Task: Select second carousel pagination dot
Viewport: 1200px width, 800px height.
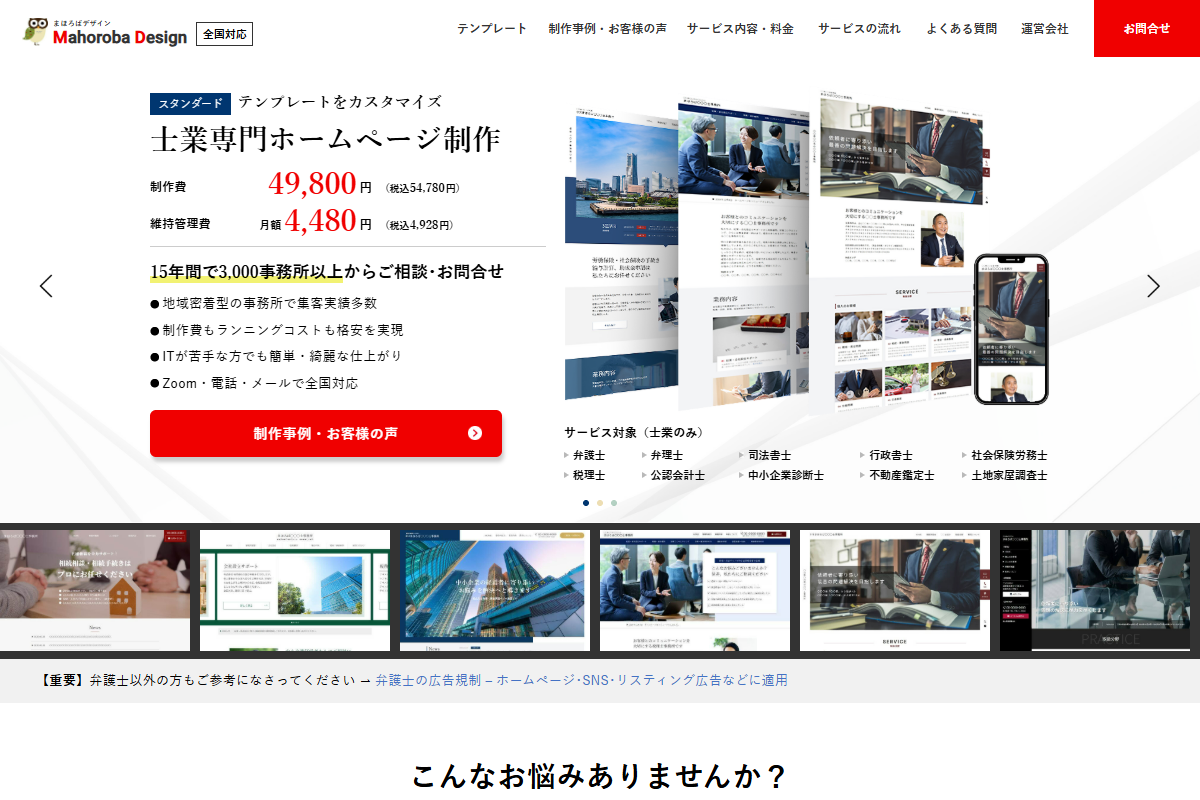Action: pyautogui.click(x=600, y=503)
